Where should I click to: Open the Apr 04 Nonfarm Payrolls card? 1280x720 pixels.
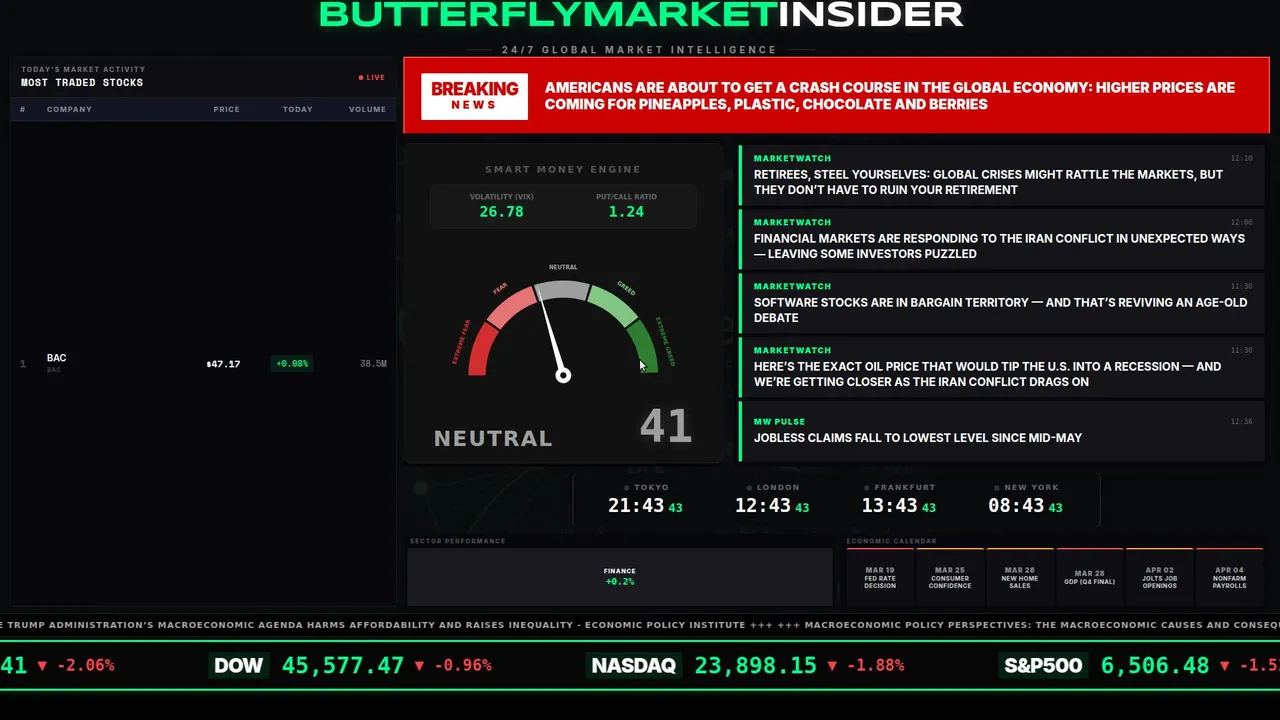pos(1230,577)
